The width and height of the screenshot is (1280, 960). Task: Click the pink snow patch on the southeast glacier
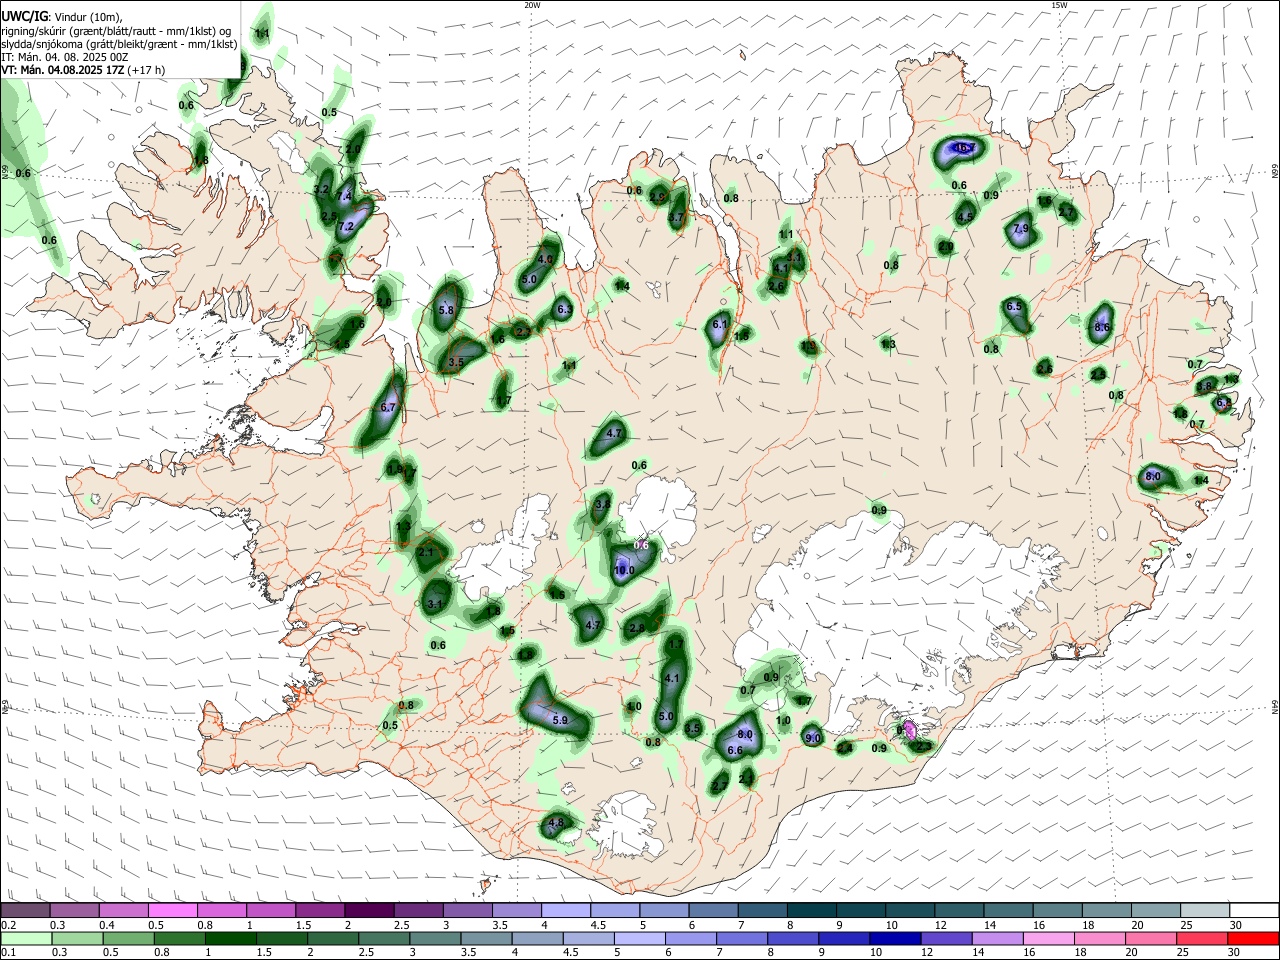click(x=910, y=729)
